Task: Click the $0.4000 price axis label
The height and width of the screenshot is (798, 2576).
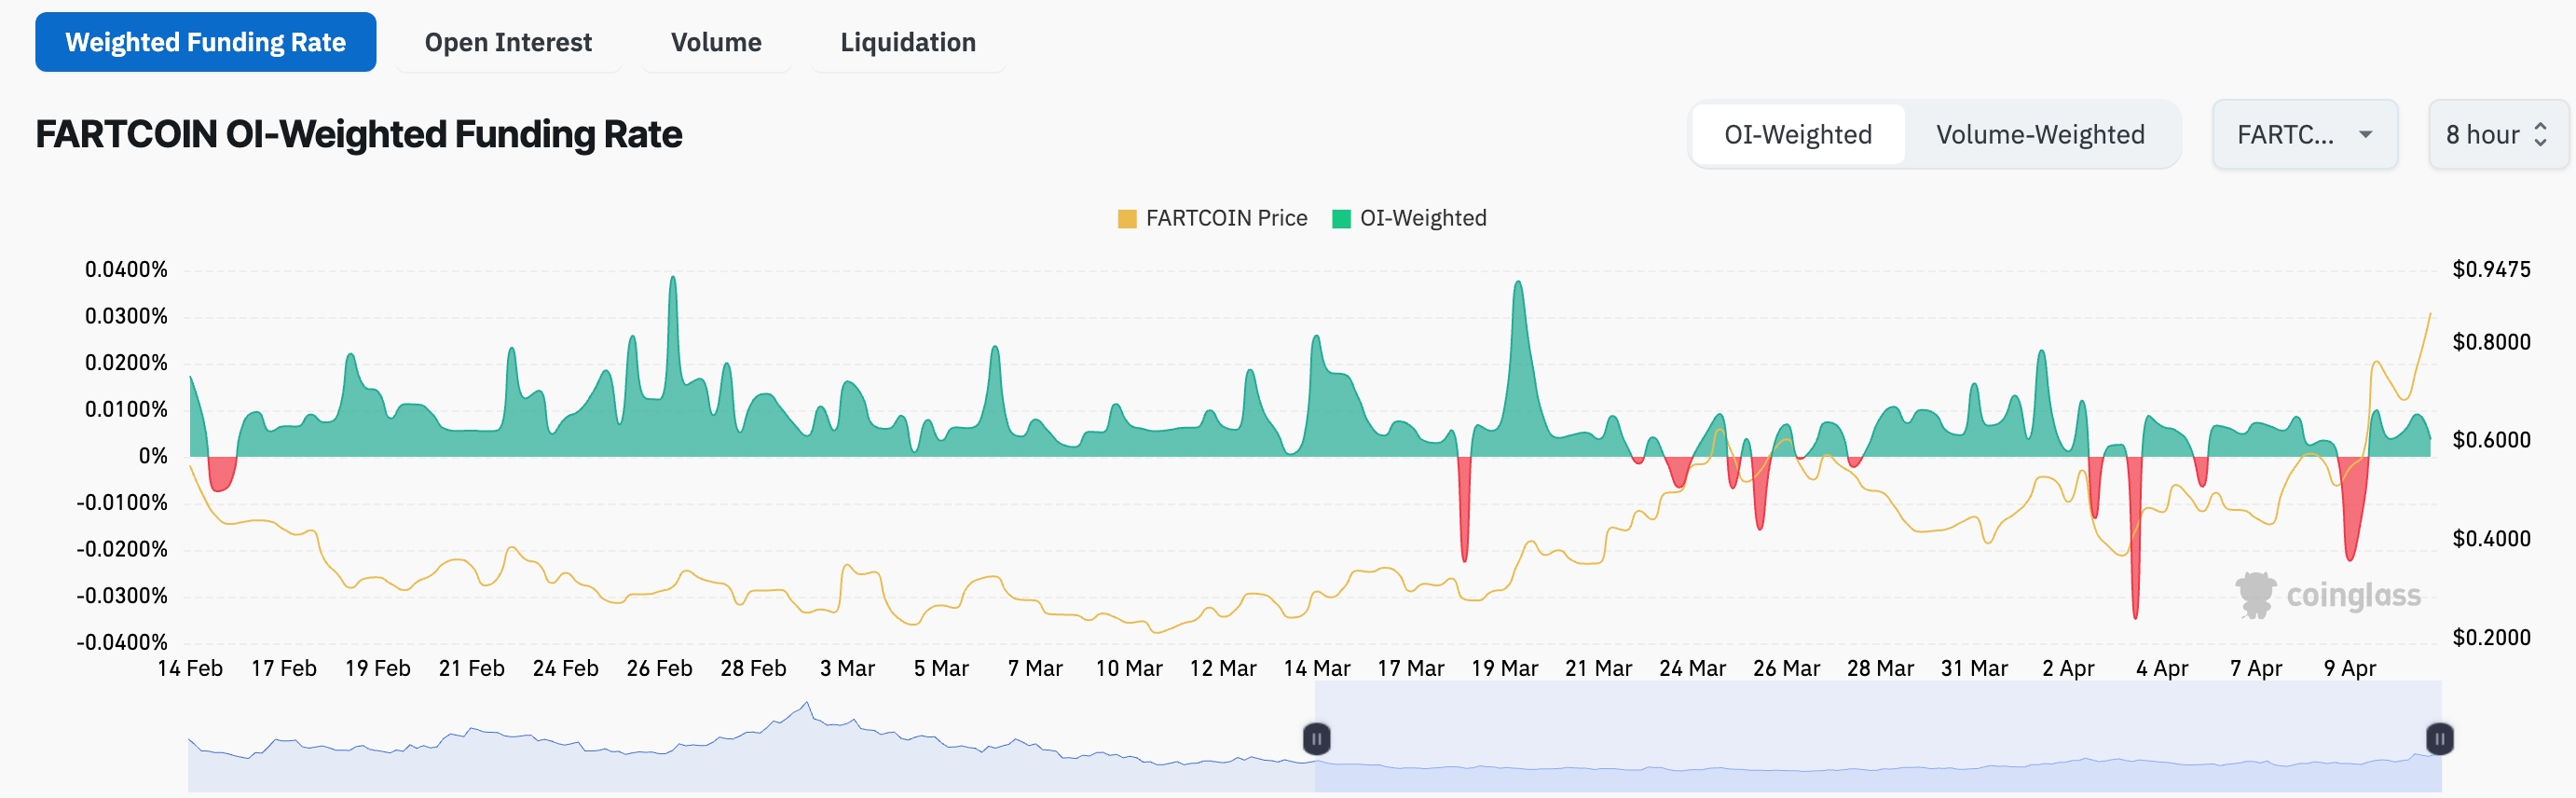Action: click(x=2491, y=539)
